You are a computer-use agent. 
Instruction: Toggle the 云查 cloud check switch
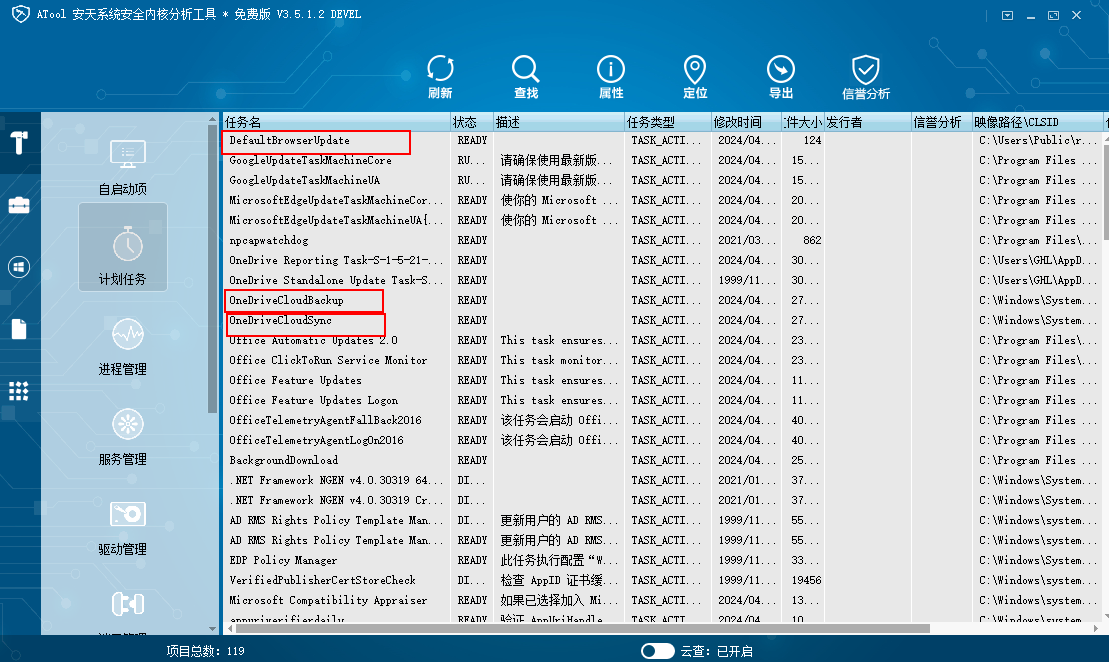pyautogui.click(x=658, y=651)
